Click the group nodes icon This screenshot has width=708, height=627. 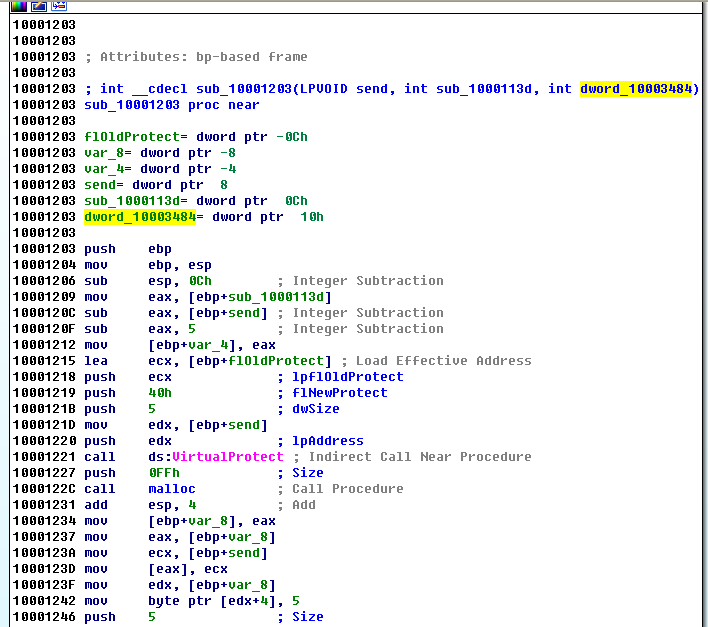coord(59,6)
